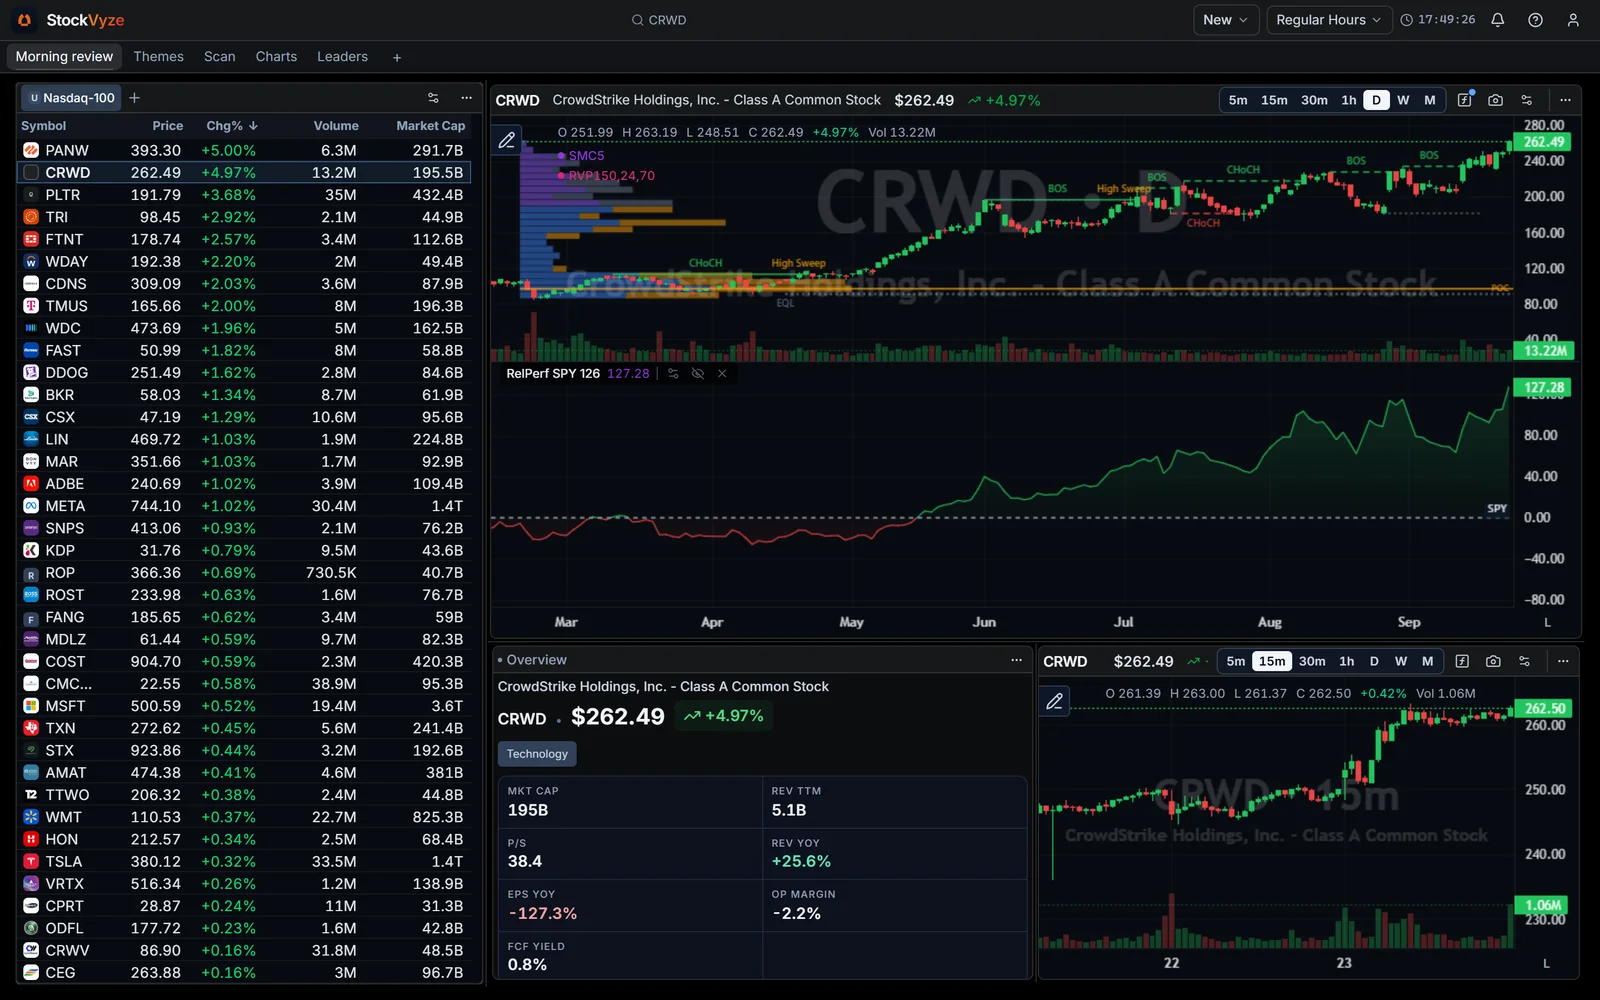Switch to the Scan tab
The width and height of the screenshot is (1600, 1000).
point(220,57)
